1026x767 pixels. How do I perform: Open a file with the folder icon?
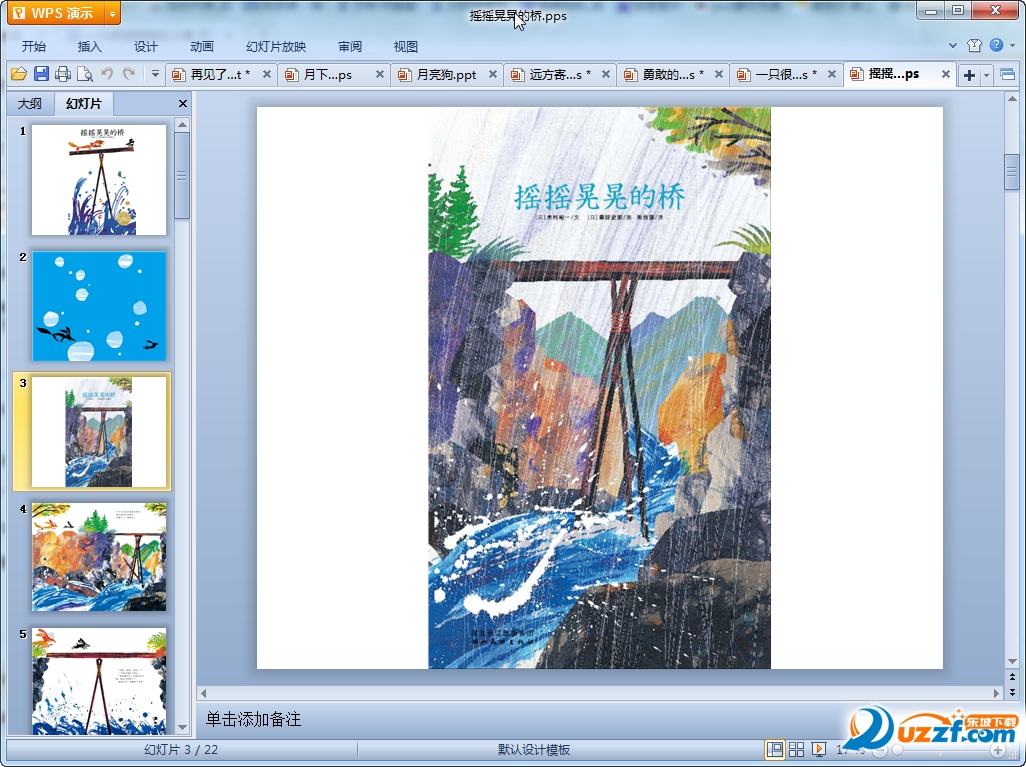tap(18, 74)
